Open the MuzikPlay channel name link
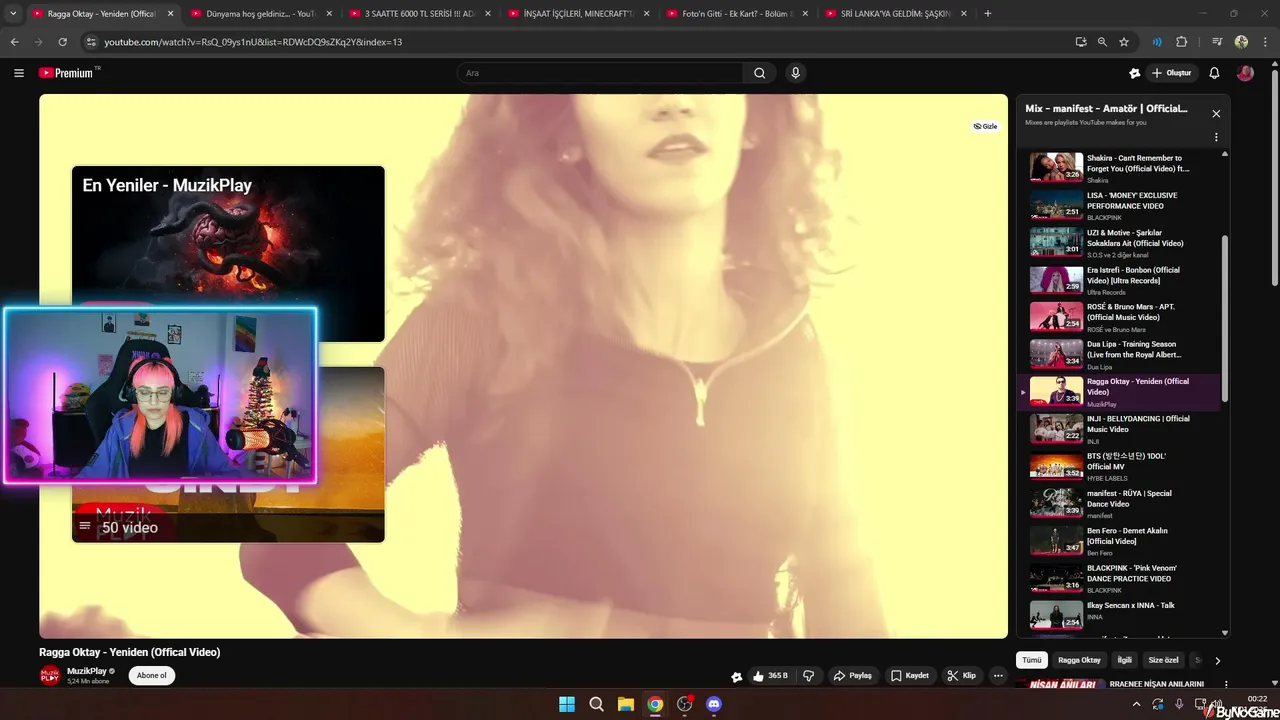Screen dimensions: 1280x720 pyautogui.click(x=87, y=671)
